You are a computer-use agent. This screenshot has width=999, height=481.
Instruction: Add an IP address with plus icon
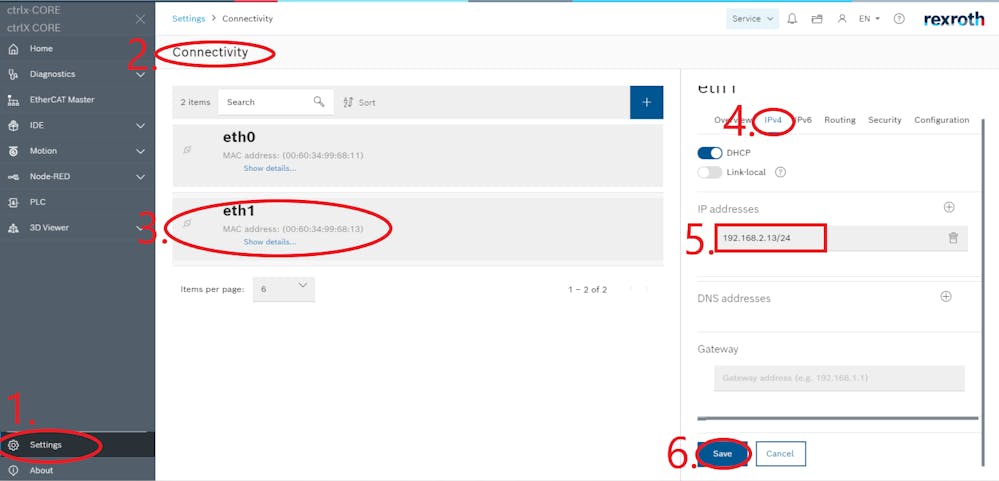pos(949,208)
